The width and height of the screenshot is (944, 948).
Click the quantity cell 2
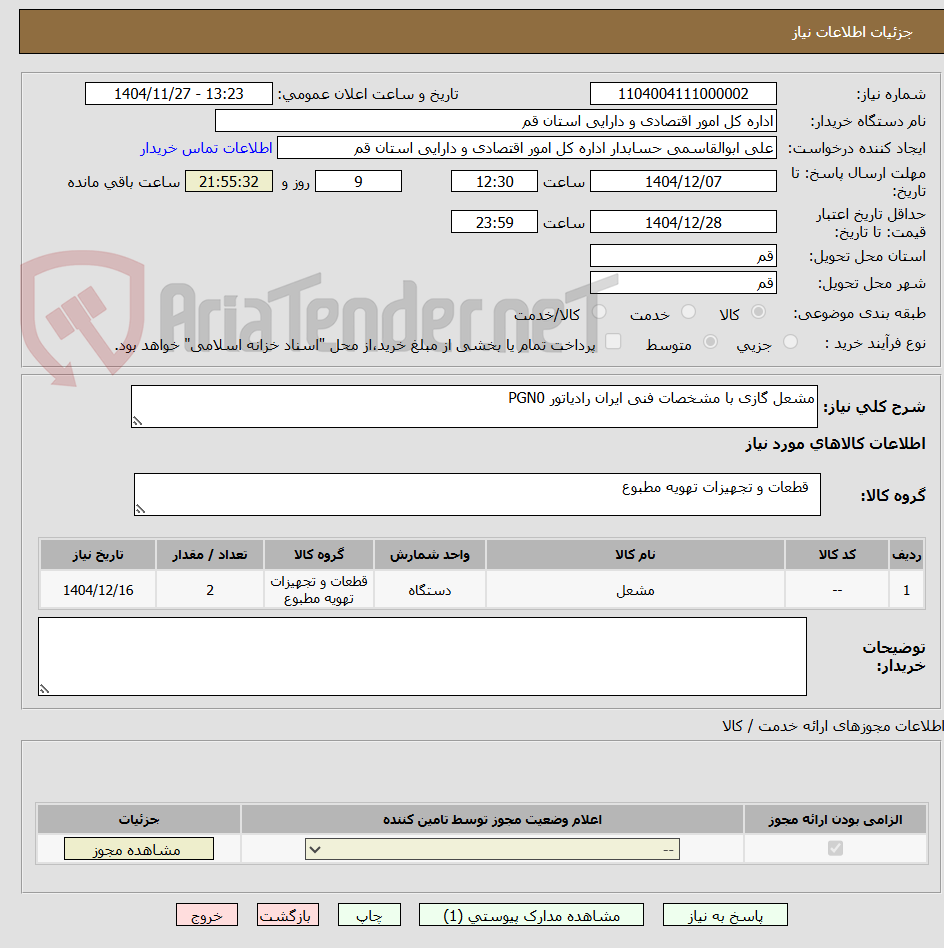coord(210,590)
